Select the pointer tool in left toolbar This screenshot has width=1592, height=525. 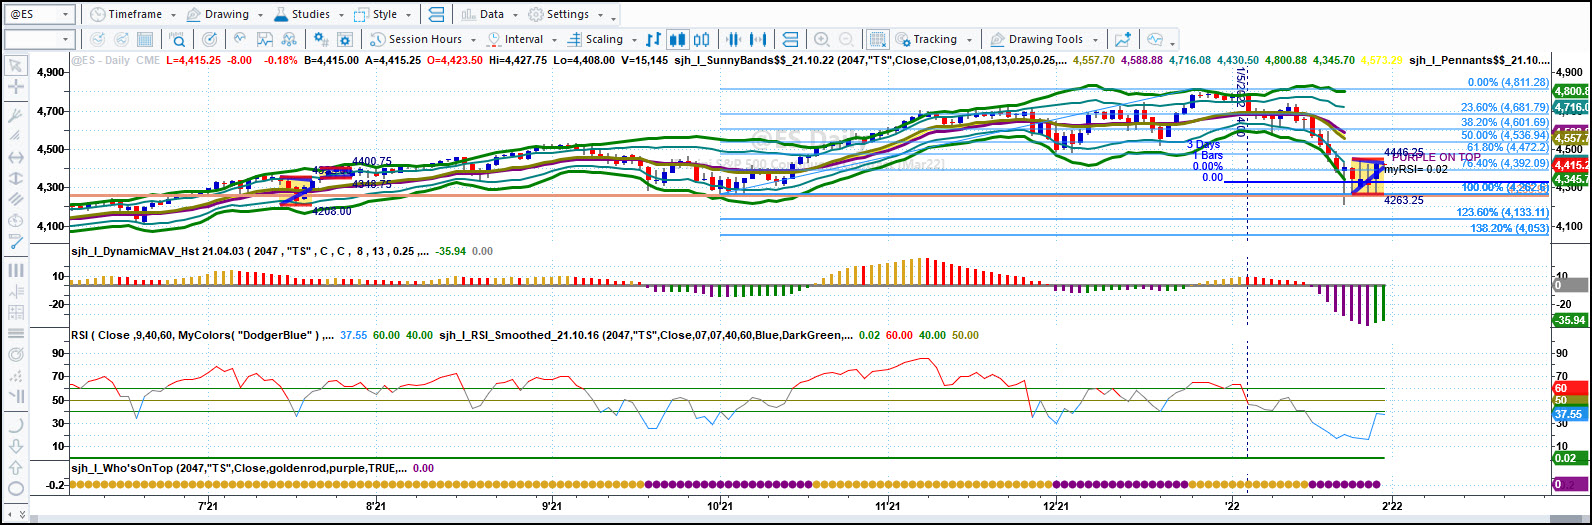16,65
